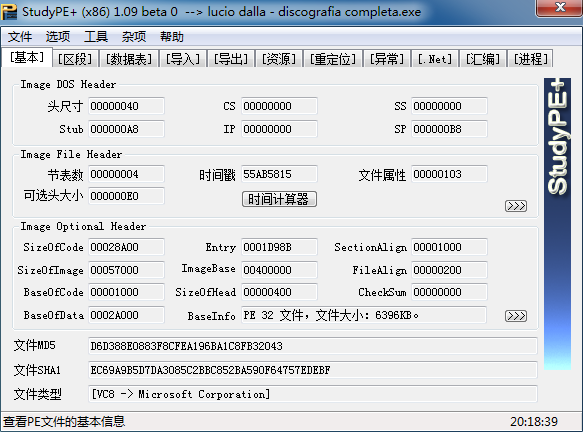Screen dimensions: 583x432
Task: Click the SizeOfImage field 00057000
Action: [126, 270]
